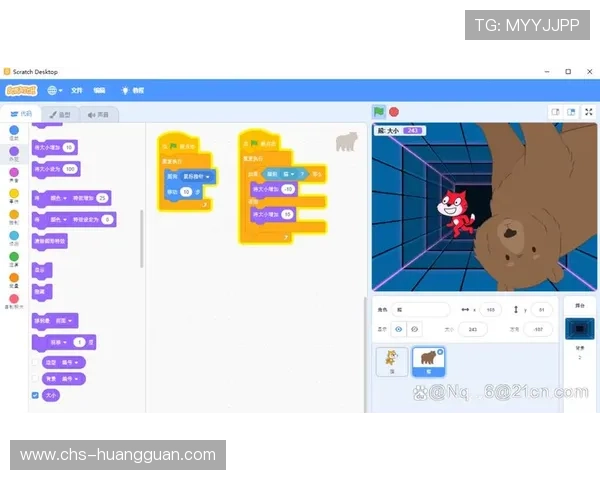Switch to the 造型 (Costumes) tab

[x=60, y=114]
